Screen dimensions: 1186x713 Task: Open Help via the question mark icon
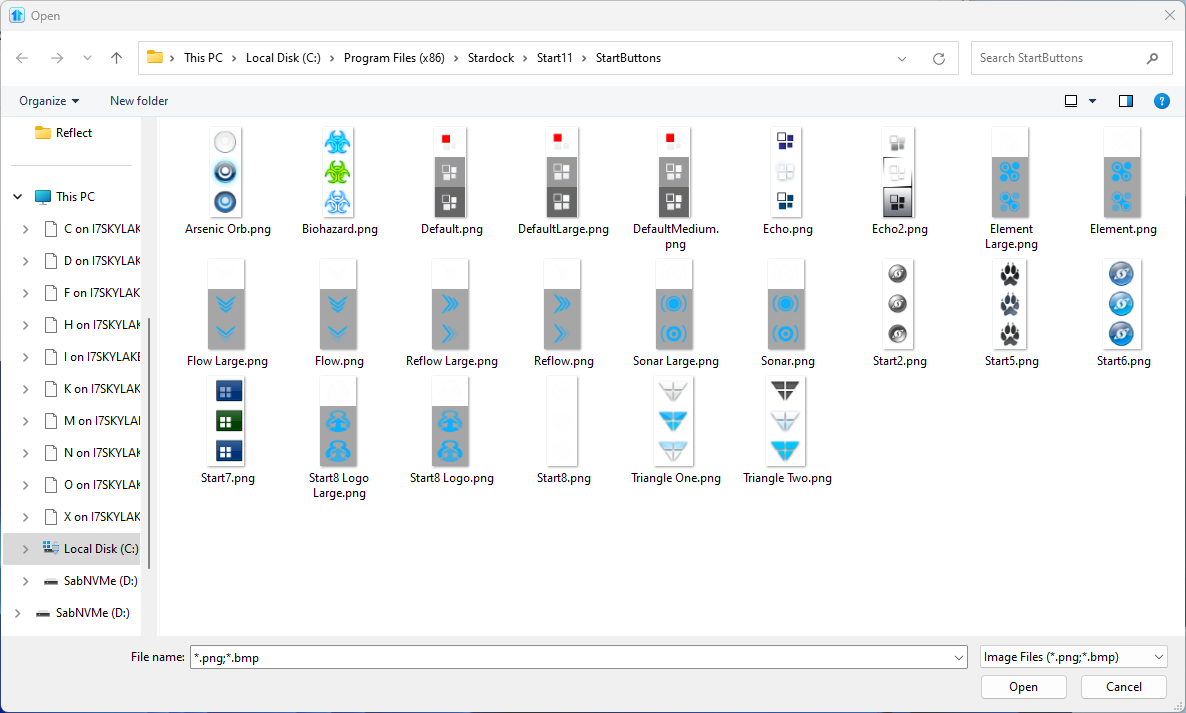tap(1161, 100)
